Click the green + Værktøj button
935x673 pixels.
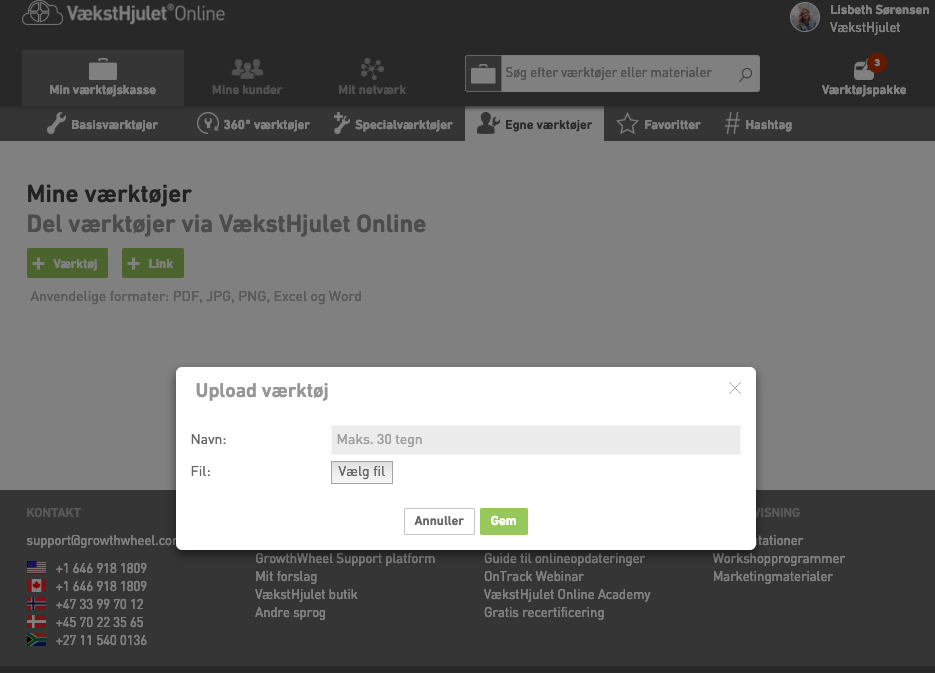pos(67,263)
